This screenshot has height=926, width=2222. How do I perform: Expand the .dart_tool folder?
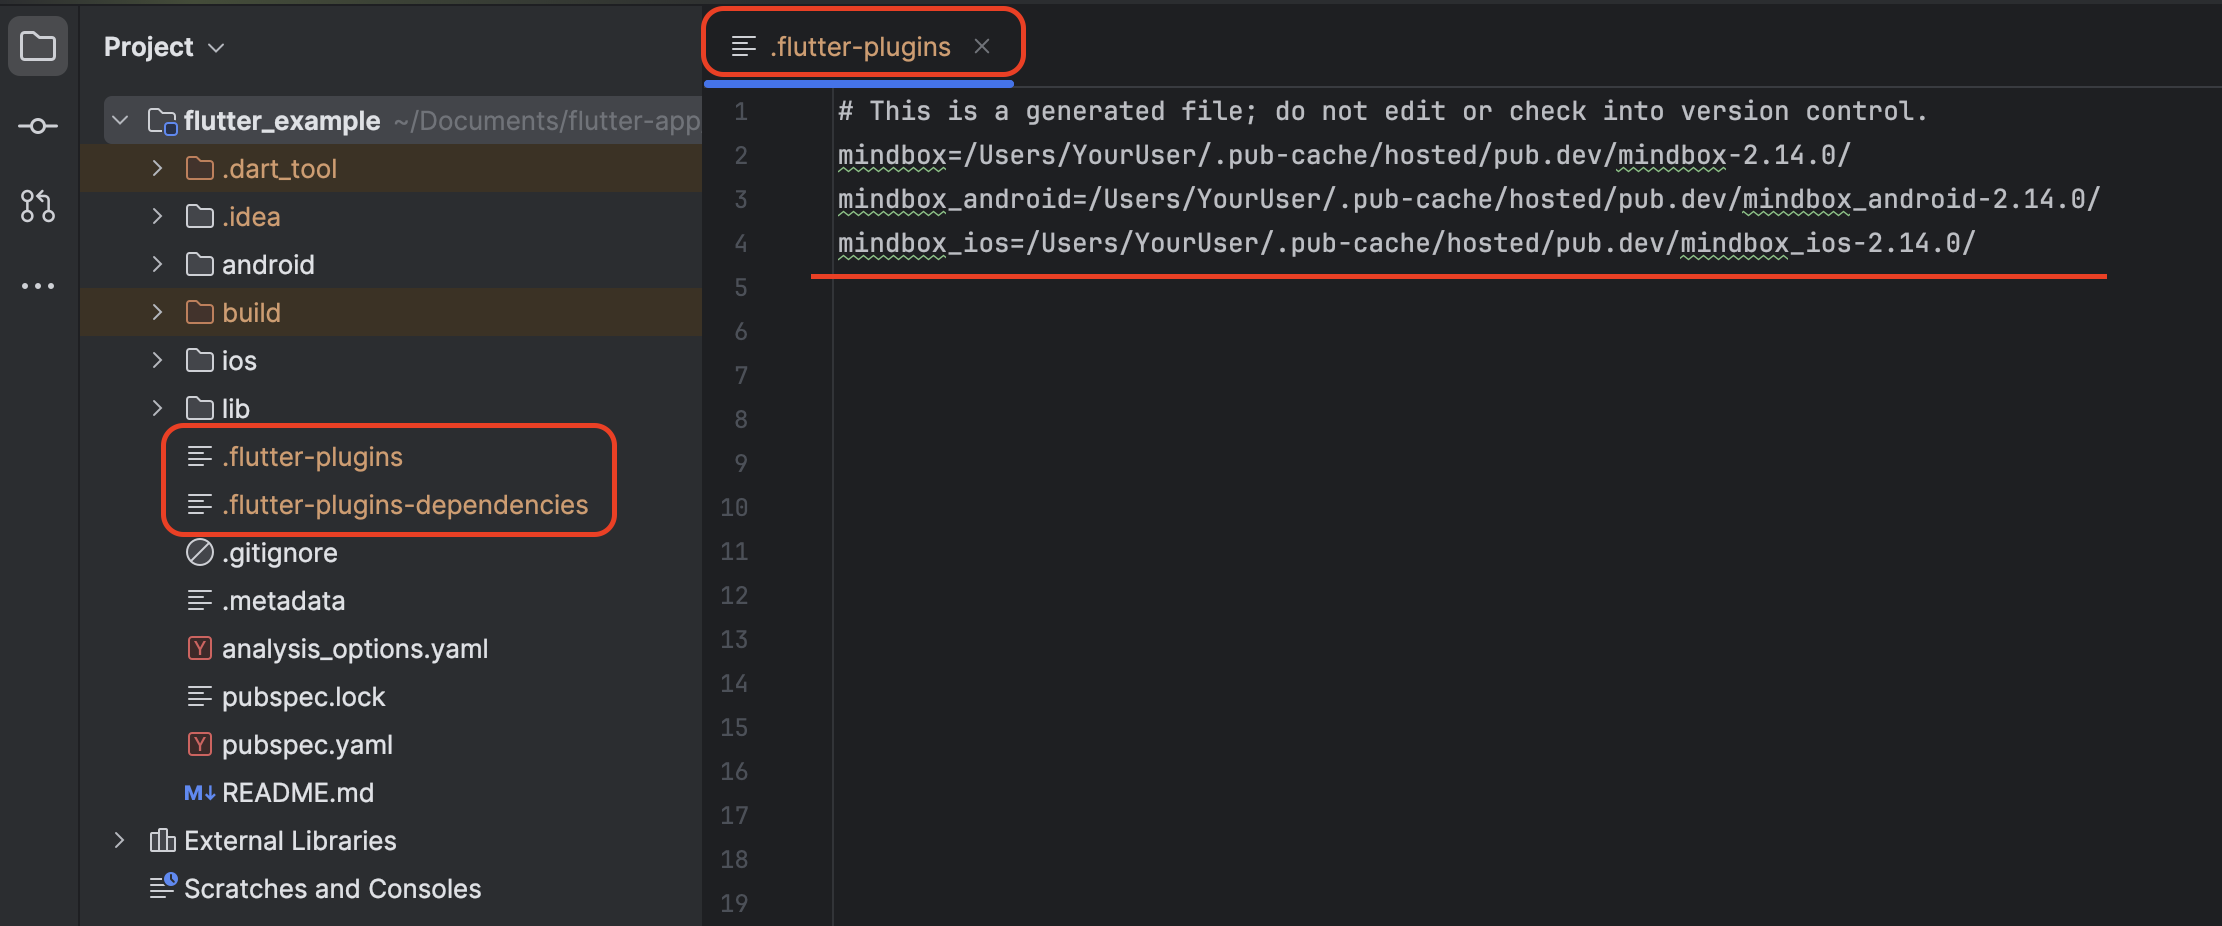pos(157,169)
